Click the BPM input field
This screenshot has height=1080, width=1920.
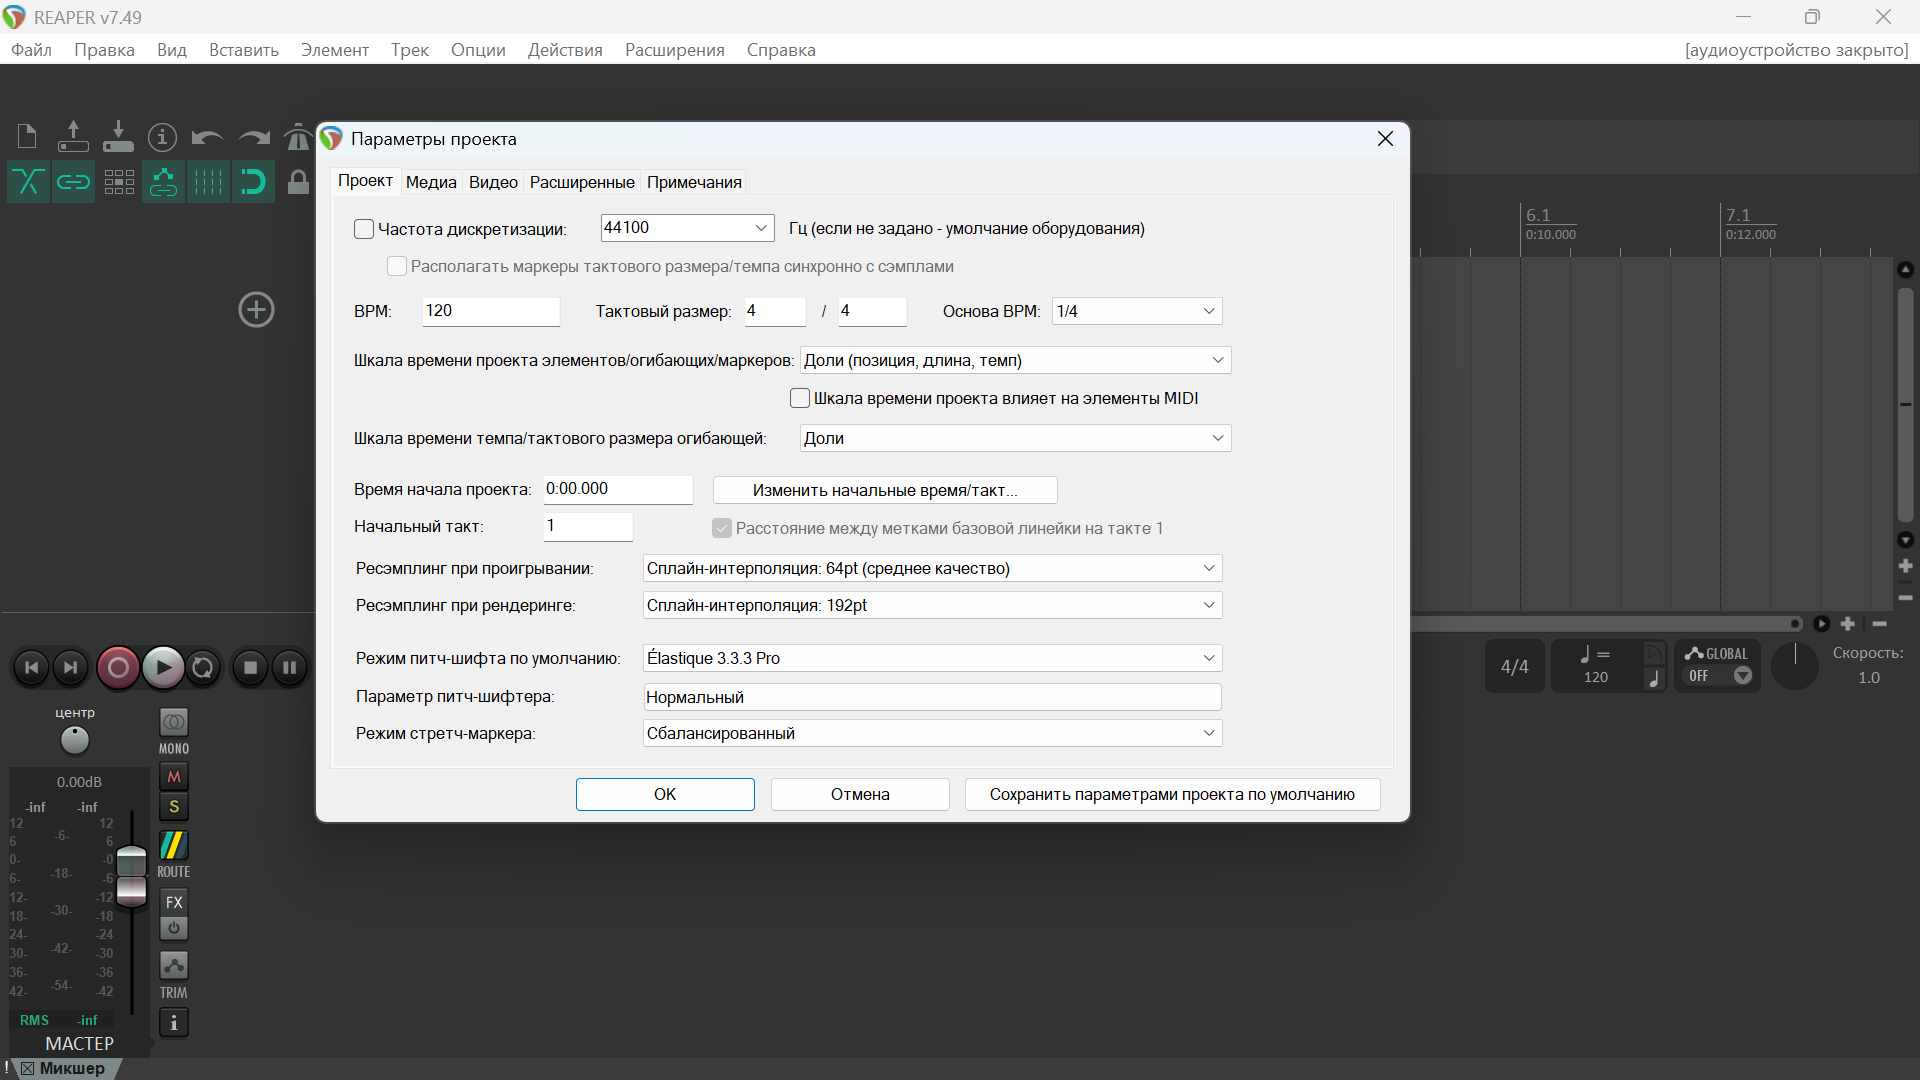coord(490,311)
